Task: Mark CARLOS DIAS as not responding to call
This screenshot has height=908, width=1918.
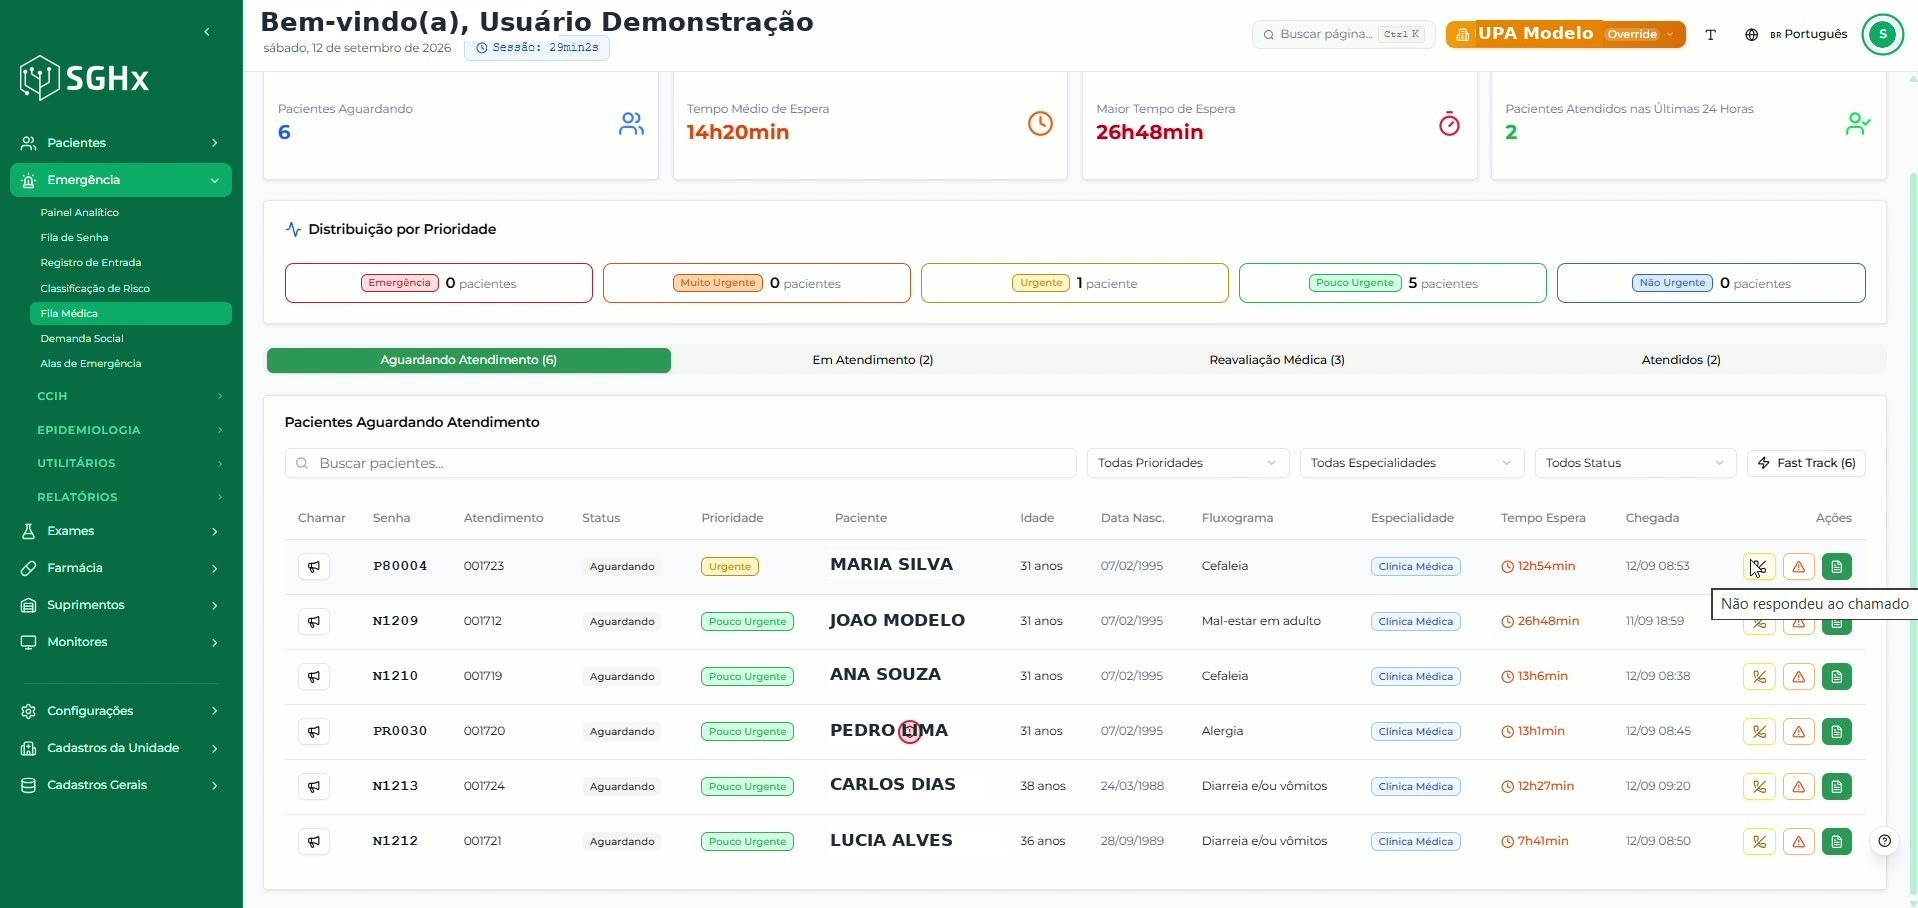Action: (1759, 787)
